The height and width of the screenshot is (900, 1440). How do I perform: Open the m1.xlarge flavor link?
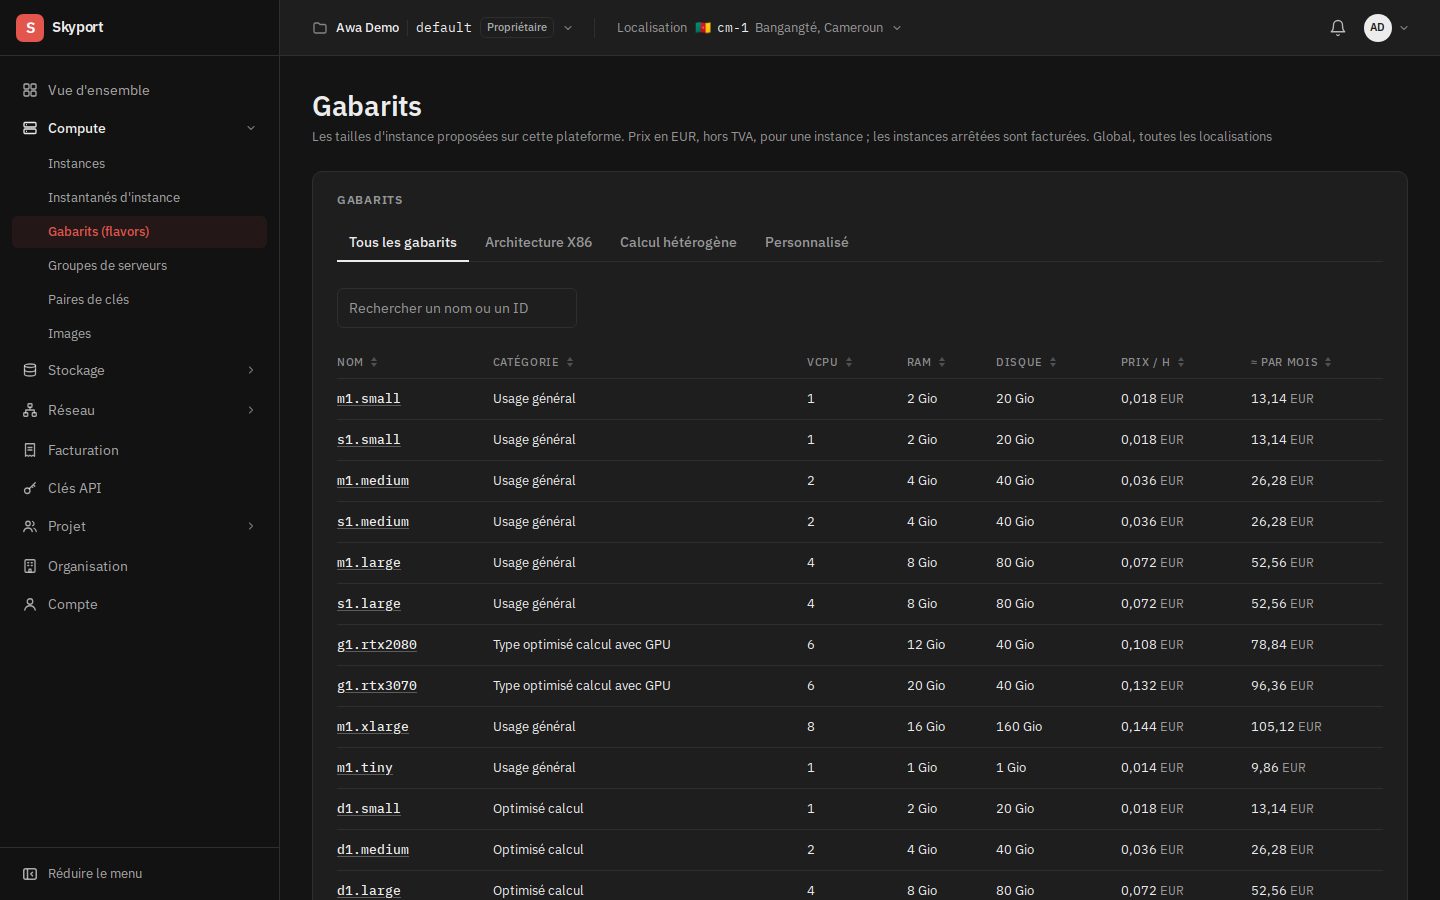click(373, 726)
